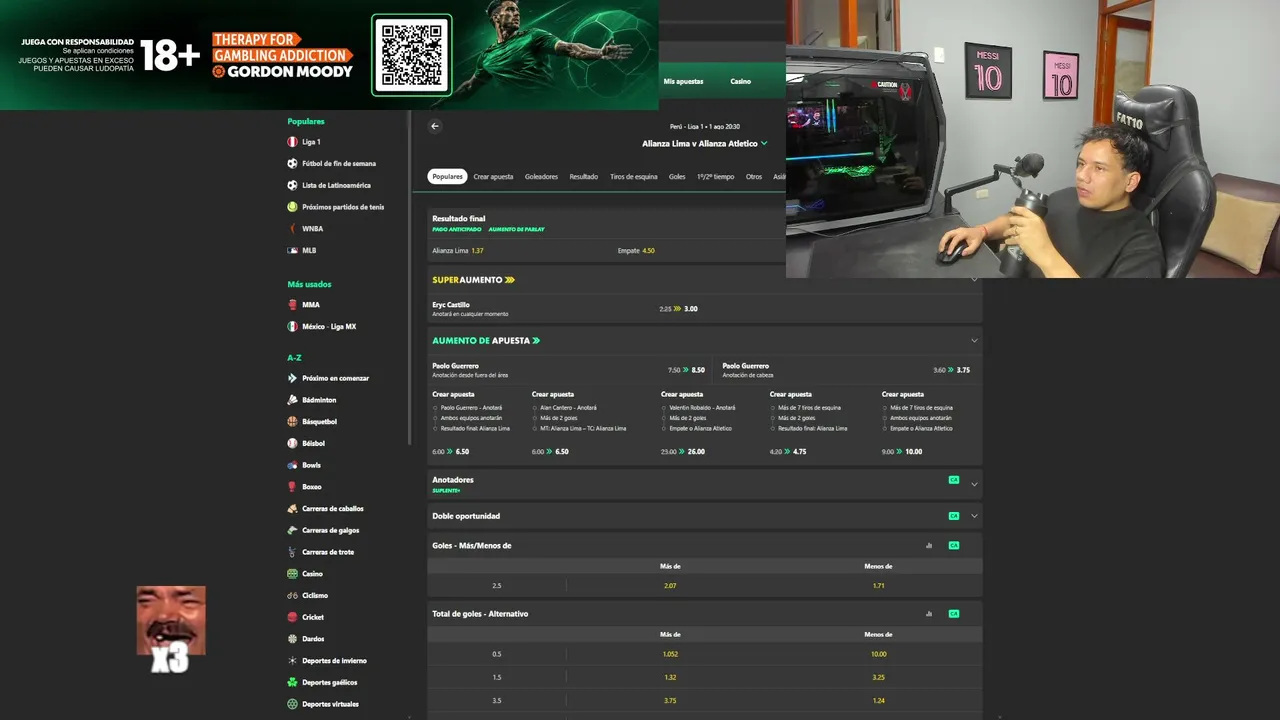
Task: Click the CA badge on Anotadores row
Action: 954,480
